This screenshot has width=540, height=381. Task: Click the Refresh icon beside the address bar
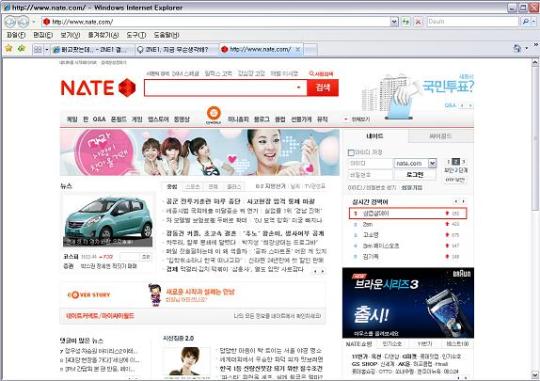pyautogui.click(x=406, y=22)
